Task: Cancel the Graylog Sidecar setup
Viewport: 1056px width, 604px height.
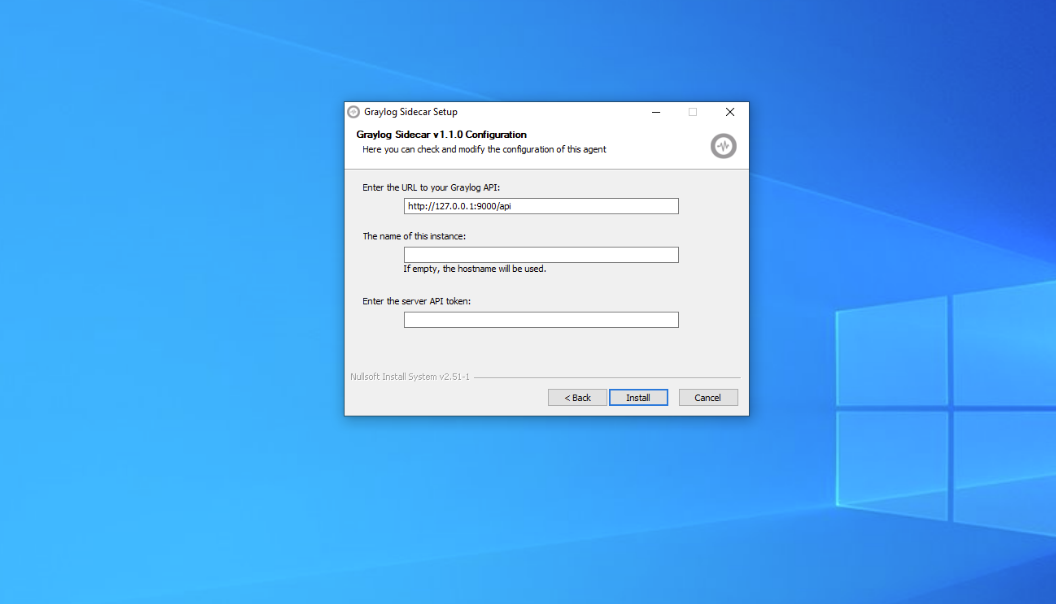Action: coord(708,397)
